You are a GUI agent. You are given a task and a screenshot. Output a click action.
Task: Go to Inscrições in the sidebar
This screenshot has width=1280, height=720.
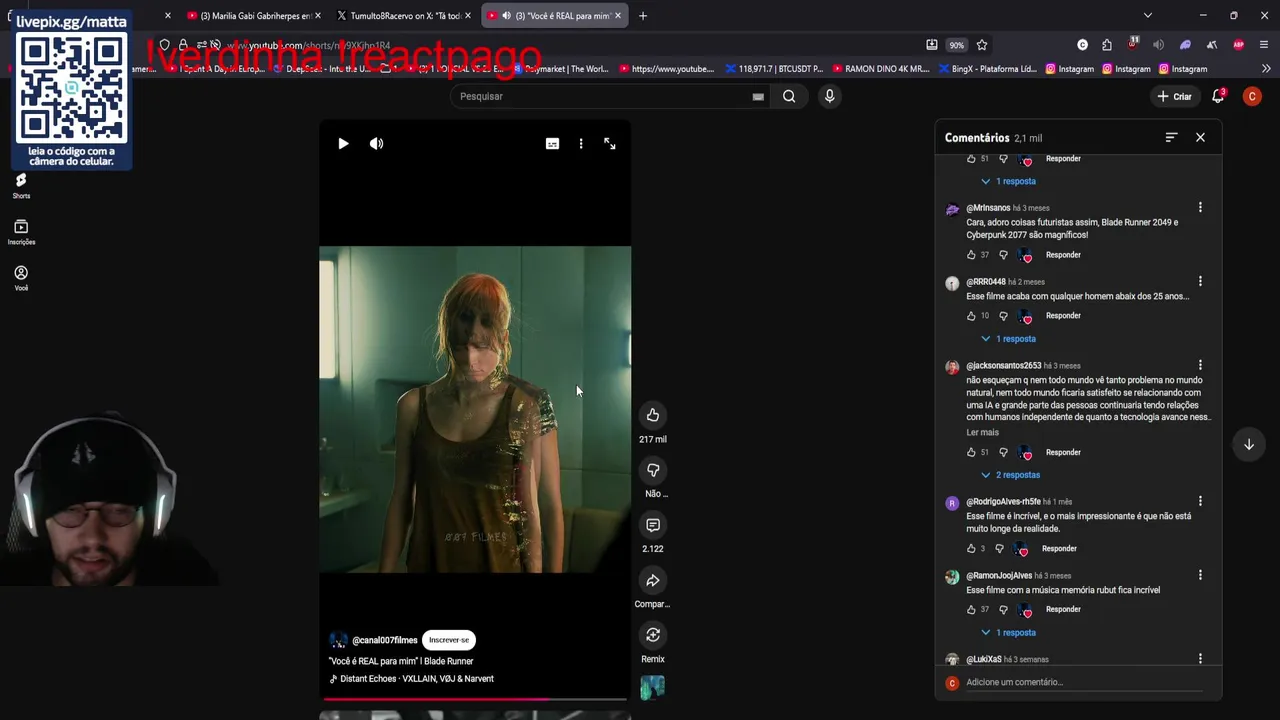pyautogui.click(x=21, y=232)
